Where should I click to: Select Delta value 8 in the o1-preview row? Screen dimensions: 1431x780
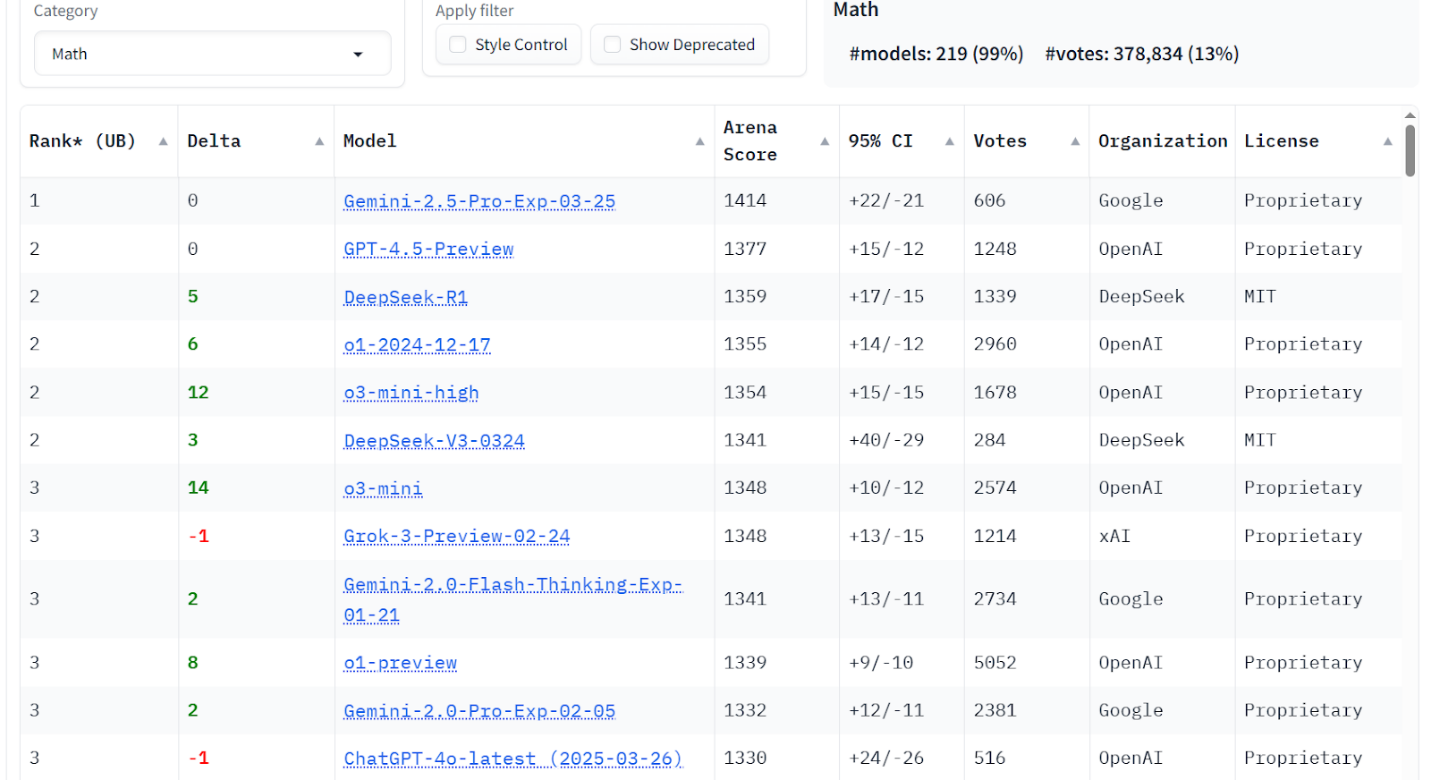click(193, 663)
